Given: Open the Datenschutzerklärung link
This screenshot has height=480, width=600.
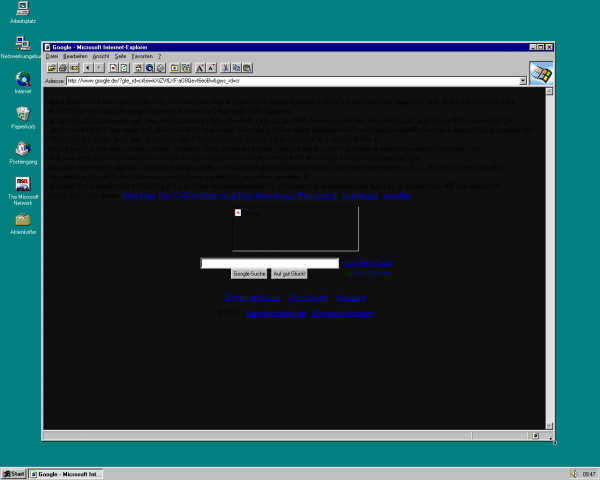Looking at the screenshot, I should [276, 313].
